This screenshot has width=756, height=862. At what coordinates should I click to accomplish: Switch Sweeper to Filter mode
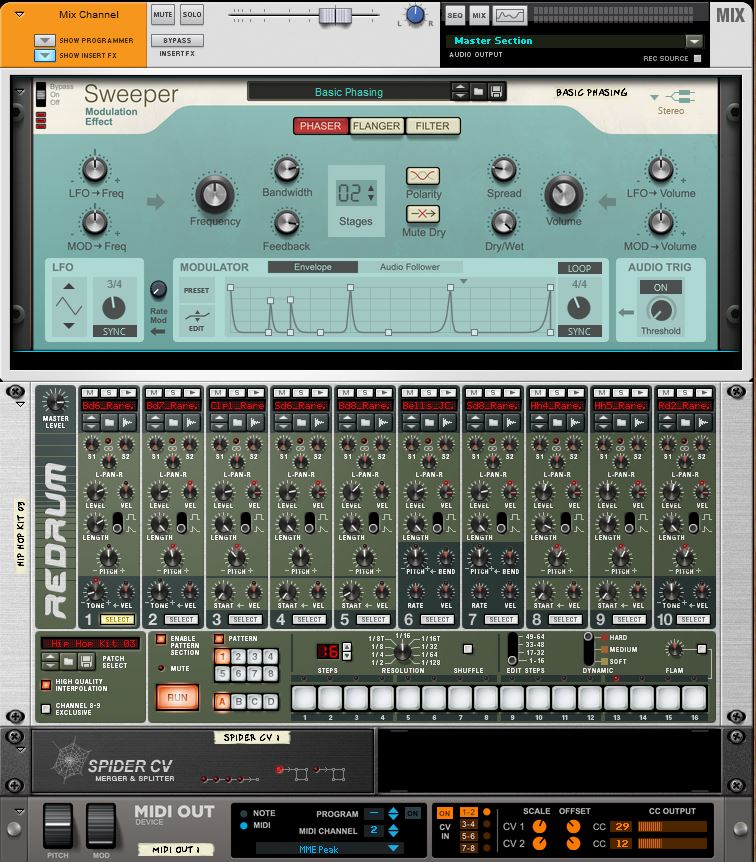click(x=433, y=126)
